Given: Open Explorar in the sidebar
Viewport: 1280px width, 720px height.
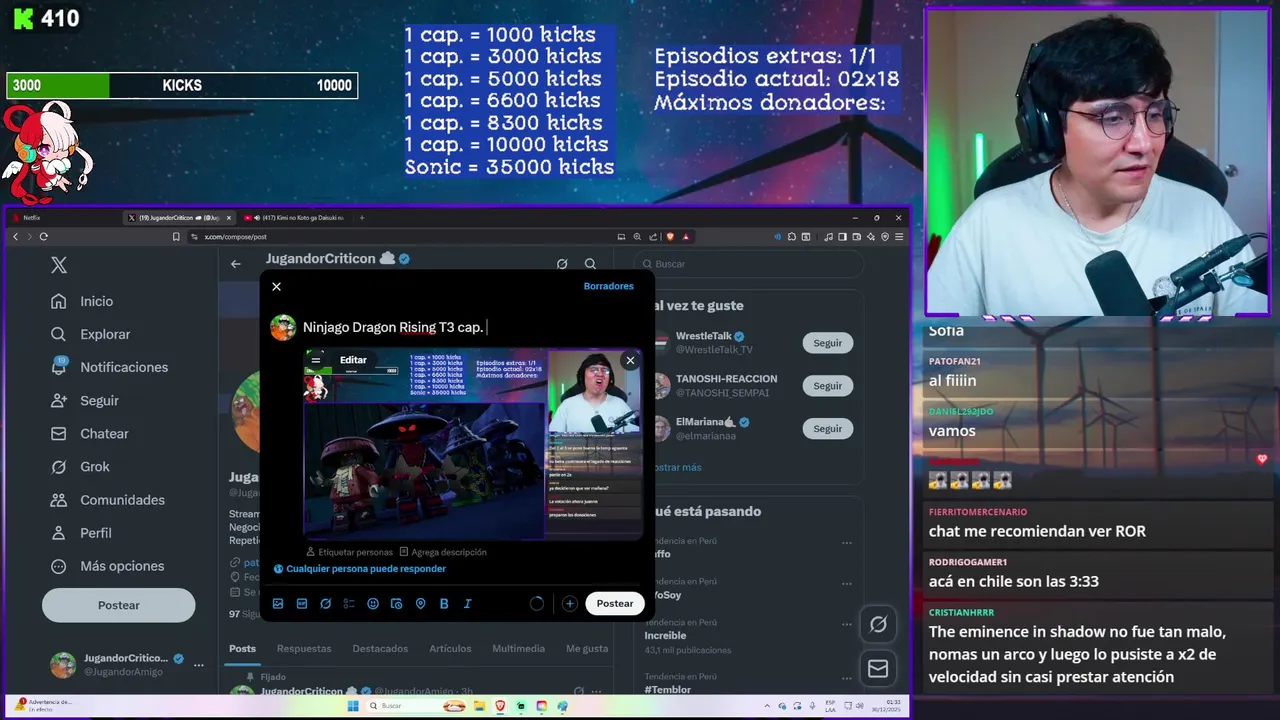Looking at the screenshot, I should pyautogui.click(x=92, y=334).
